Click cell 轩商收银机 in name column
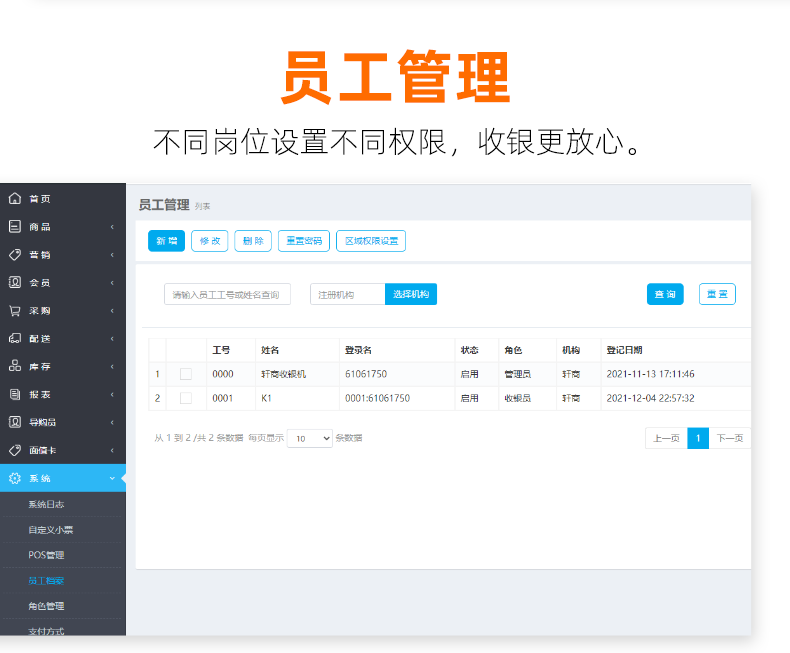The height and width of the screenshot is (653, 790). coord(283,374)
